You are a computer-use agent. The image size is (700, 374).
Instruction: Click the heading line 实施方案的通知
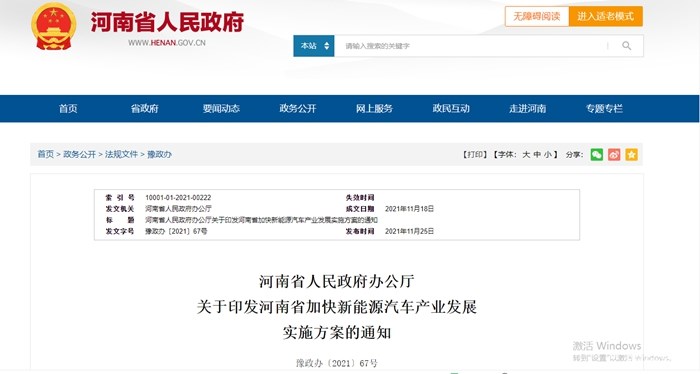pyautogui.click(x=337, y=333)
